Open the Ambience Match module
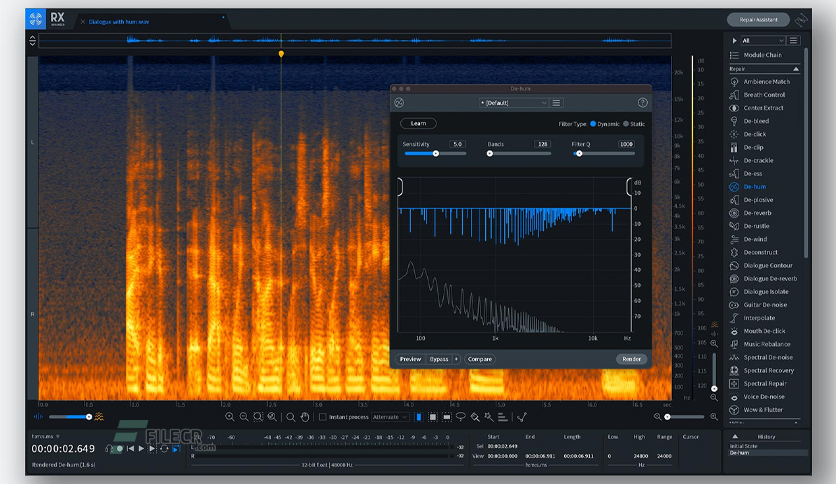The image size is (836, 484). point(759,82)
